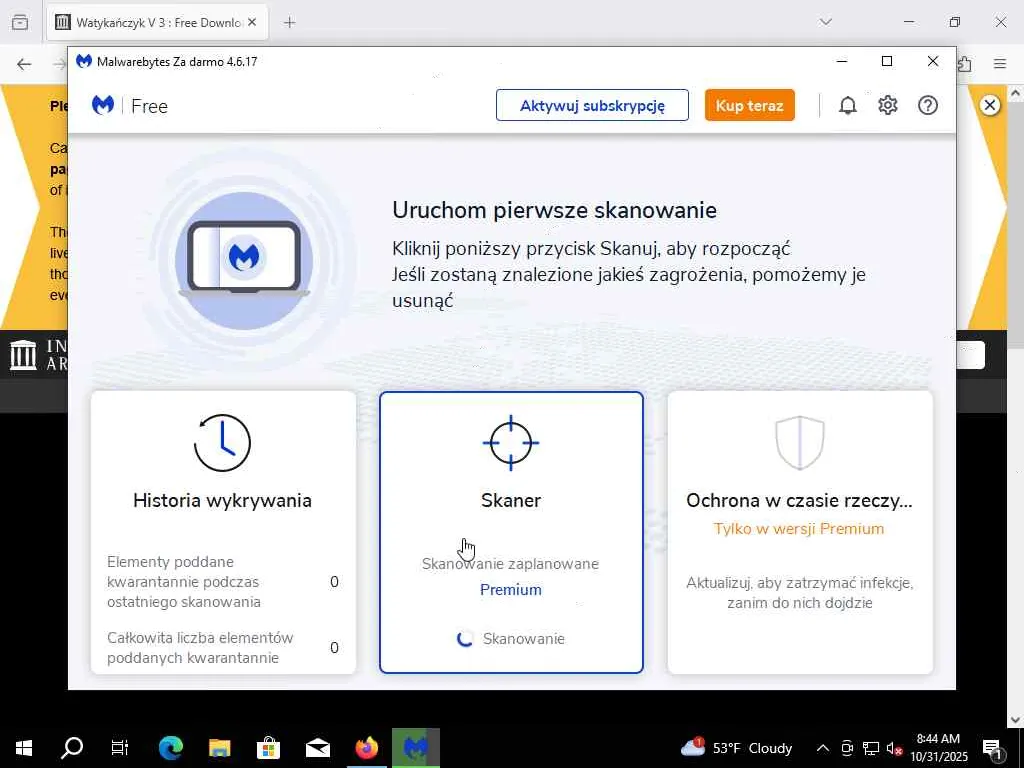Click the Malwarebytes title bar app icon

[x=84, y=61]
